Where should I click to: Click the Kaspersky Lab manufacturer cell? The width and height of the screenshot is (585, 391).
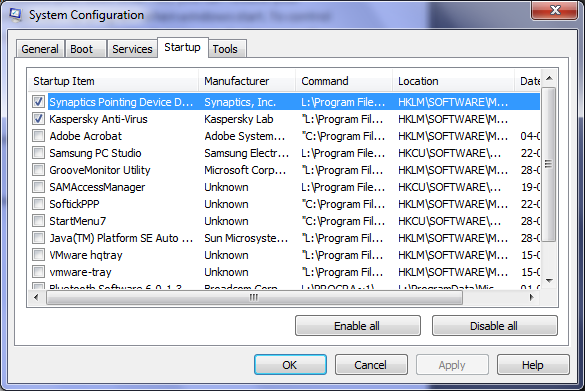(239, 119)
